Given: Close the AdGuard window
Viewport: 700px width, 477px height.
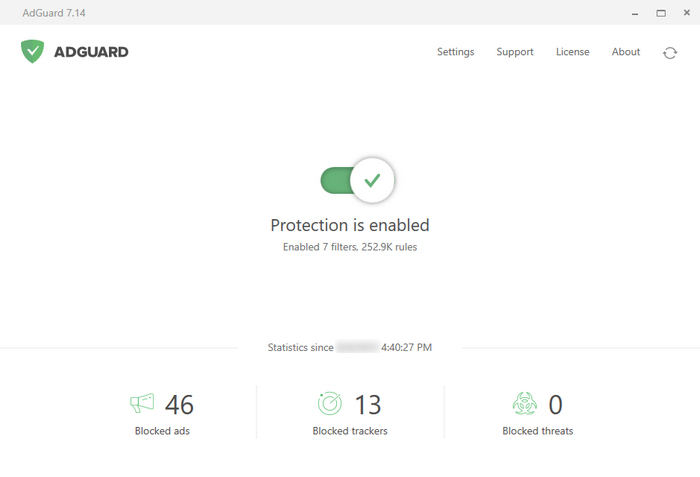Looking at the screenshot, I should [x=687, y=13].
